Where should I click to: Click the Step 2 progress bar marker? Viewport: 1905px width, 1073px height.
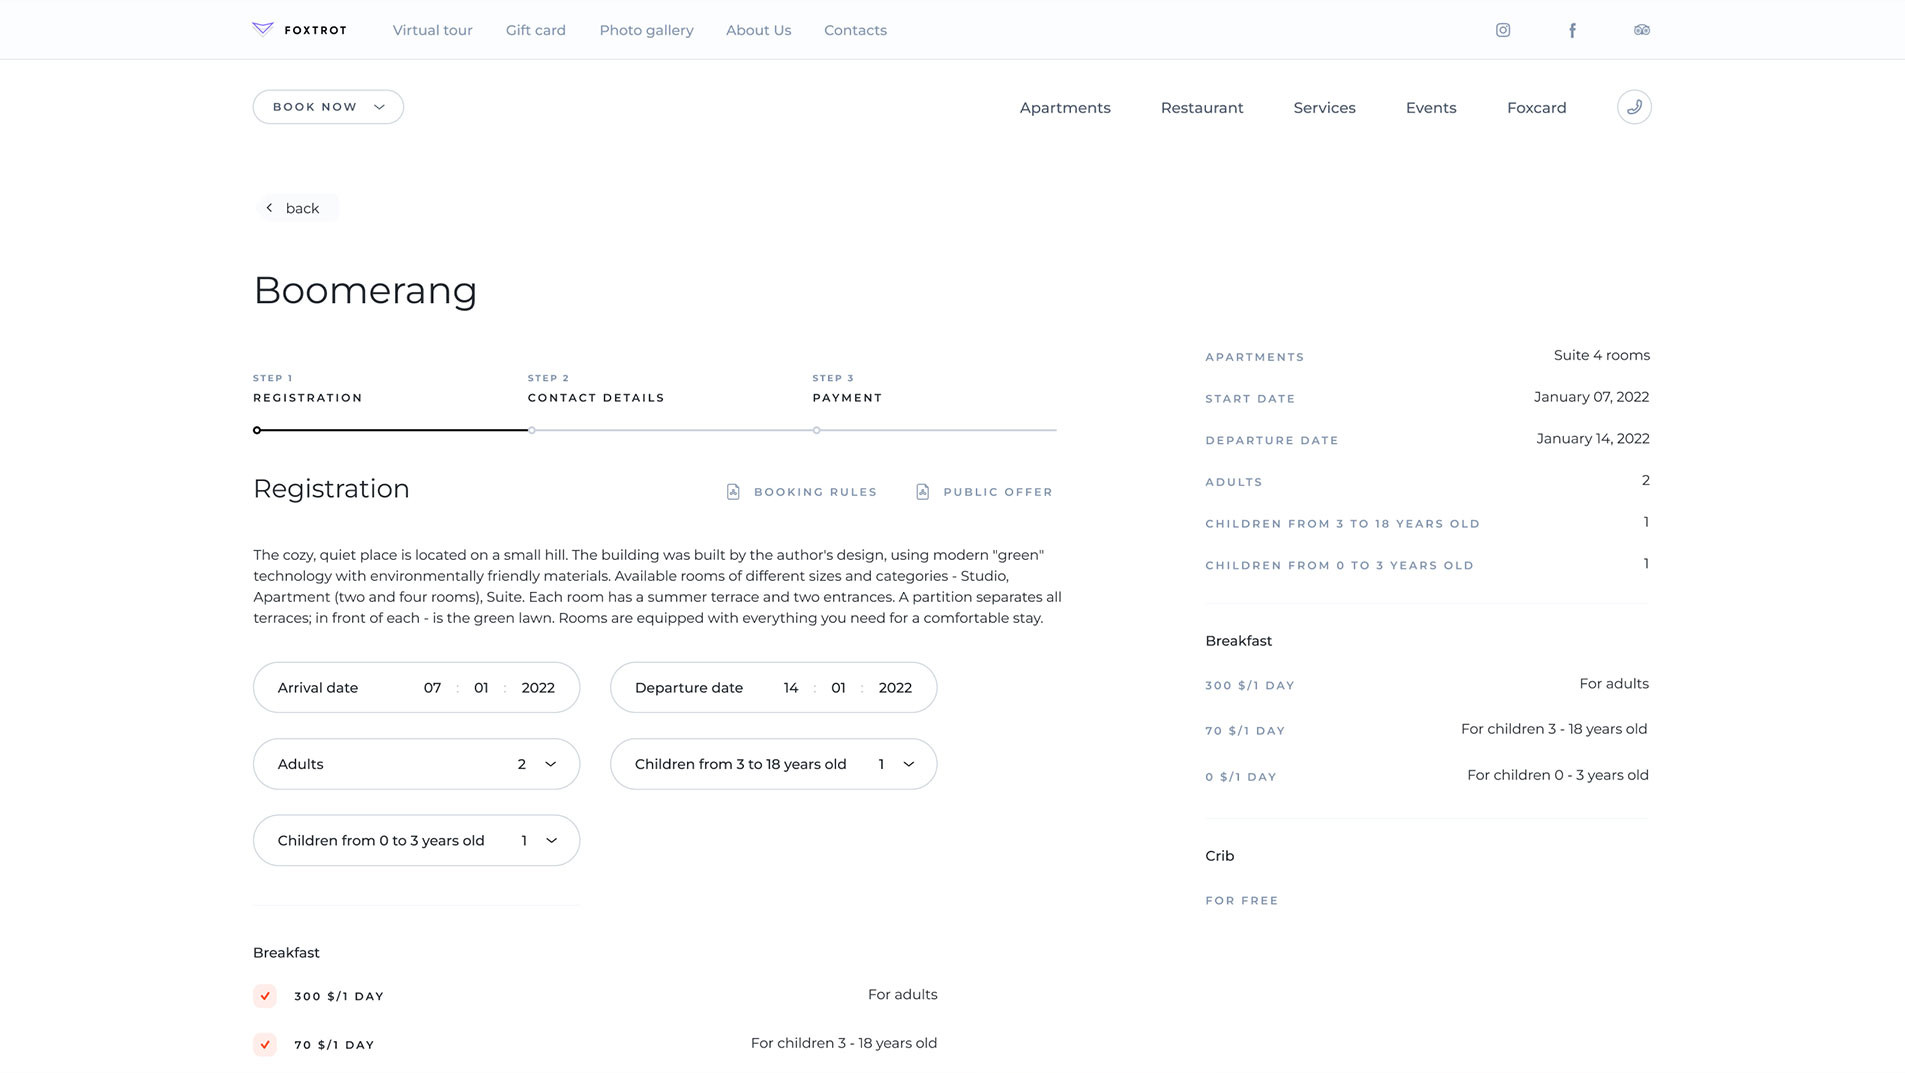coord(532,430)
